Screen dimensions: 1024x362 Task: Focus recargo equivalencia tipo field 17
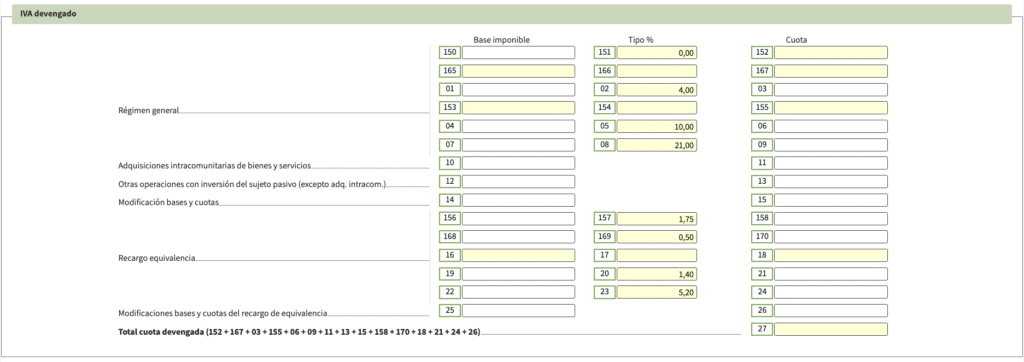pos(656,255)
